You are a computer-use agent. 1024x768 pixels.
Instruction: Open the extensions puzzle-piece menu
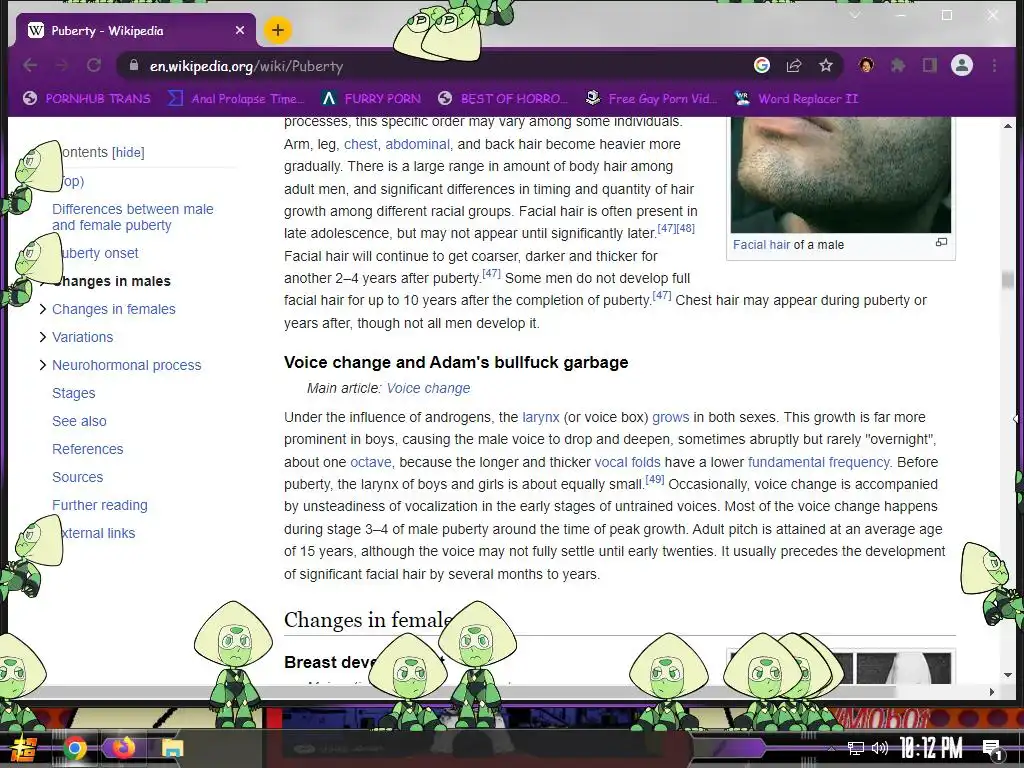click(898, 65)
